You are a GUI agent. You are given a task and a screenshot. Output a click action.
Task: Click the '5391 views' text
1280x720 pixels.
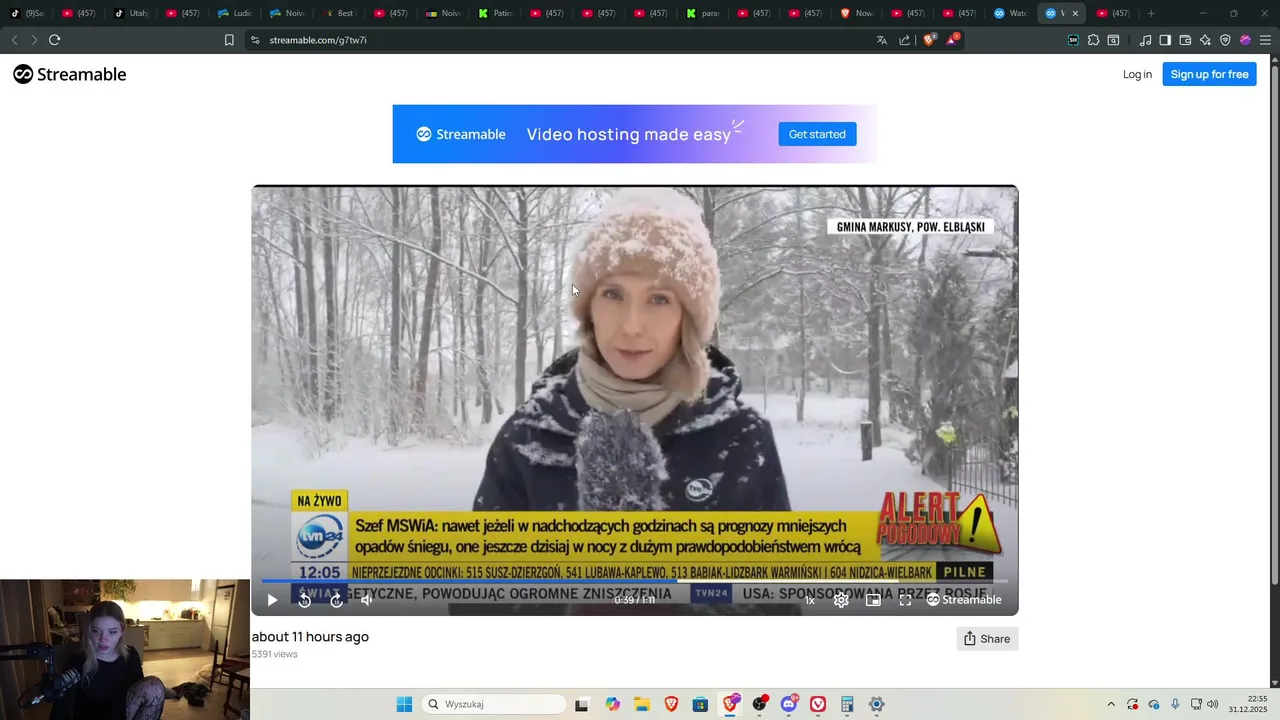[x=275, y=654]
